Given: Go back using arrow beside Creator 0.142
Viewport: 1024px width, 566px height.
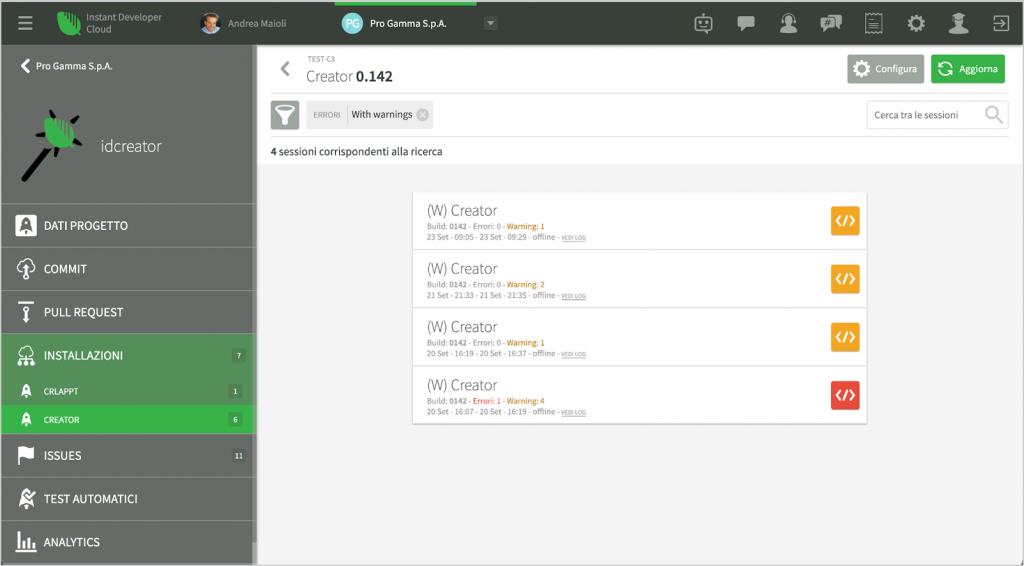Looking at the screenshot, I should [x=285, y=69].
